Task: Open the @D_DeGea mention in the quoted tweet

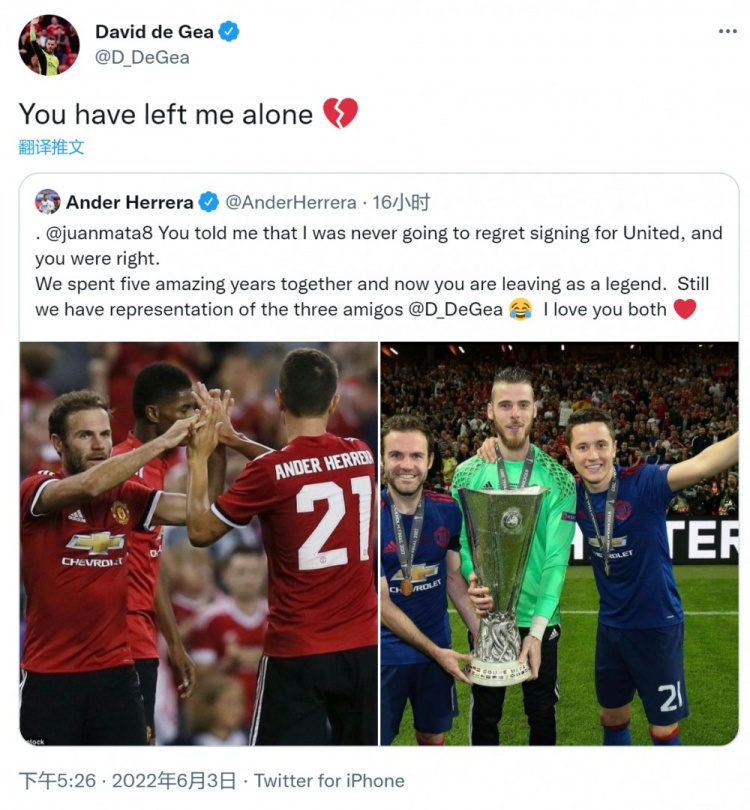Action: [x=455, y=309]
